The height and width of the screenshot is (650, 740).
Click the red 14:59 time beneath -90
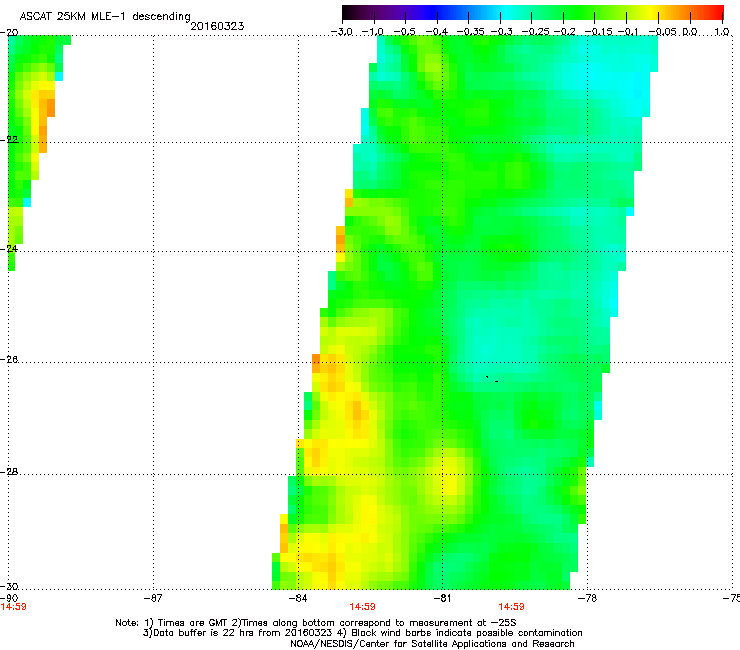[13, 607]
